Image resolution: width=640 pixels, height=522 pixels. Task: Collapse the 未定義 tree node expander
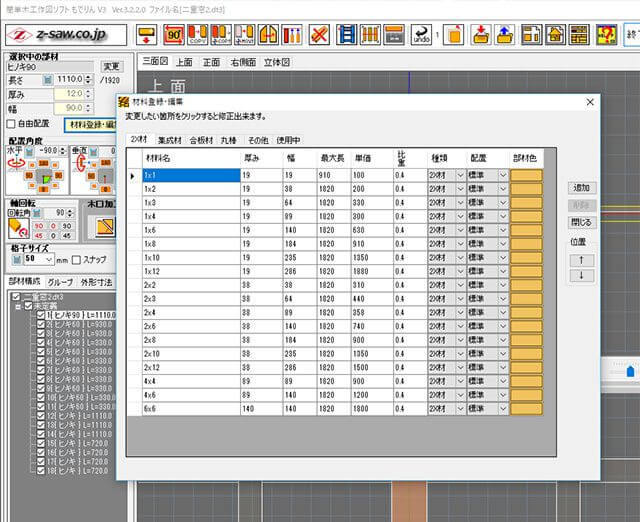point(18,306)
